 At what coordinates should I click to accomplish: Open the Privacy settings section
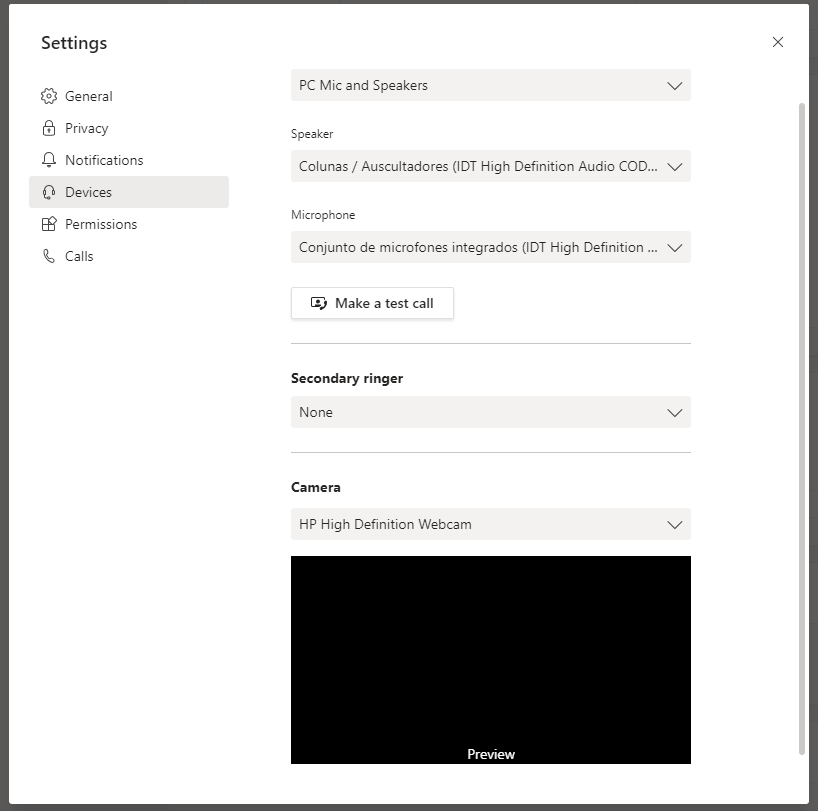pyautogui.click(x=129, y=128)
